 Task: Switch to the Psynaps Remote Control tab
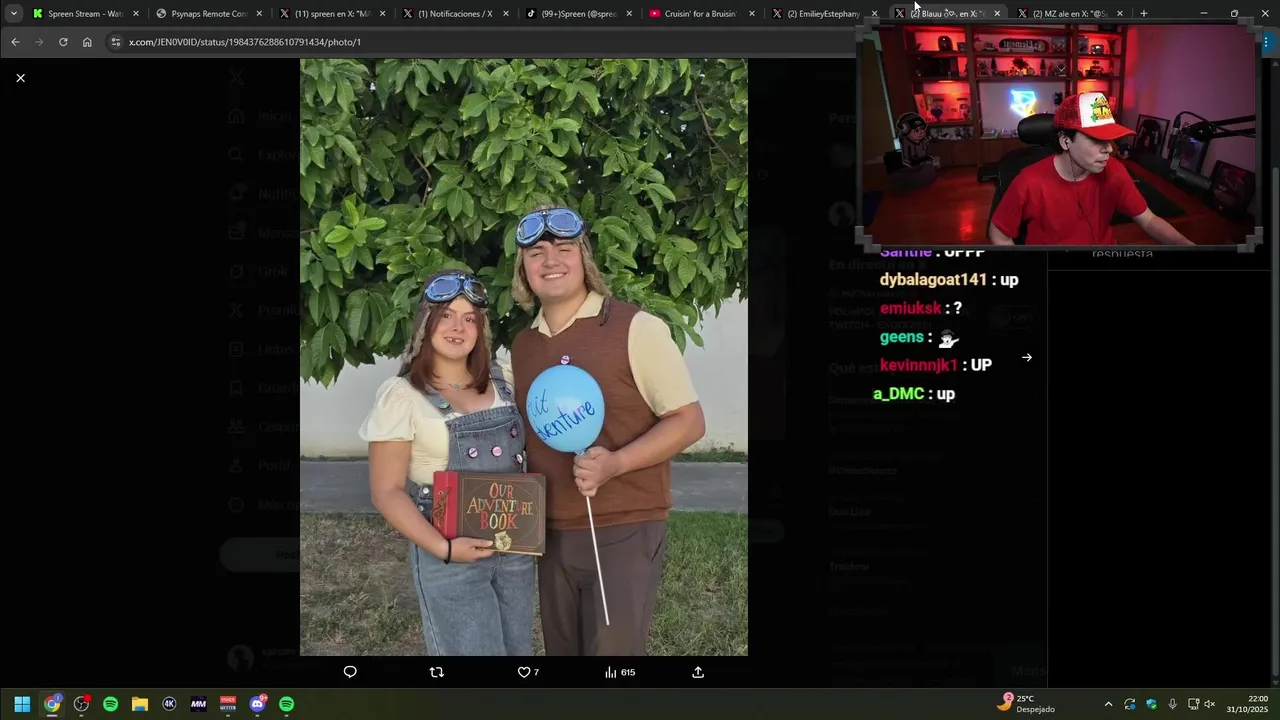[x=207, y=13]
